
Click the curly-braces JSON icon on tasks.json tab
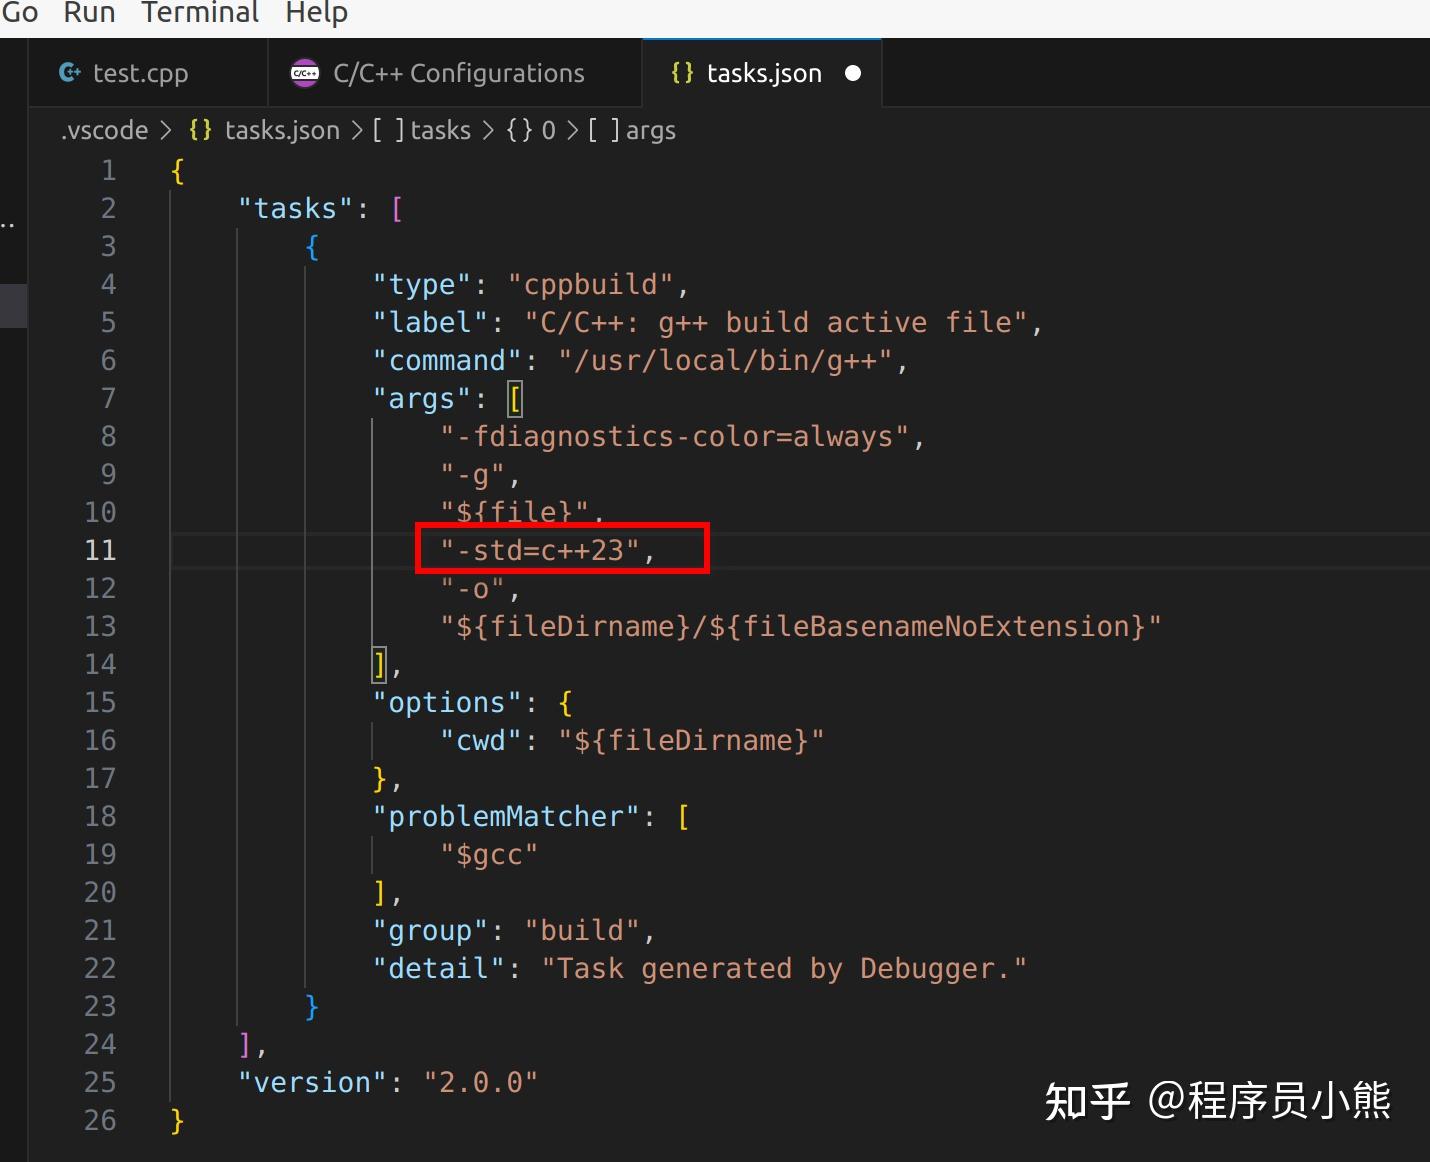tap(683, 72)
